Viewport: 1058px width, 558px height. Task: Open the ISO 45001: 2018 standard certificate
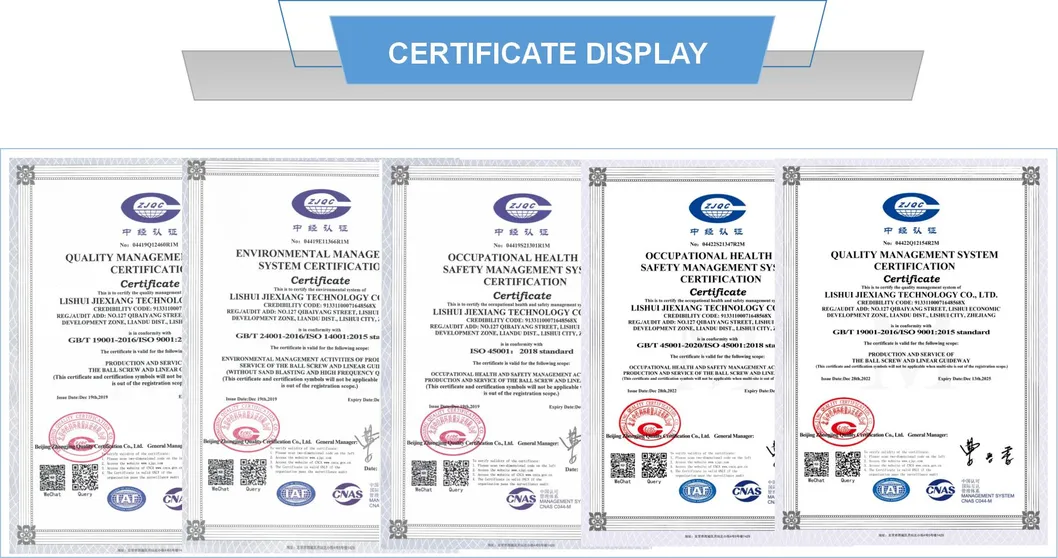click(482, 355)
